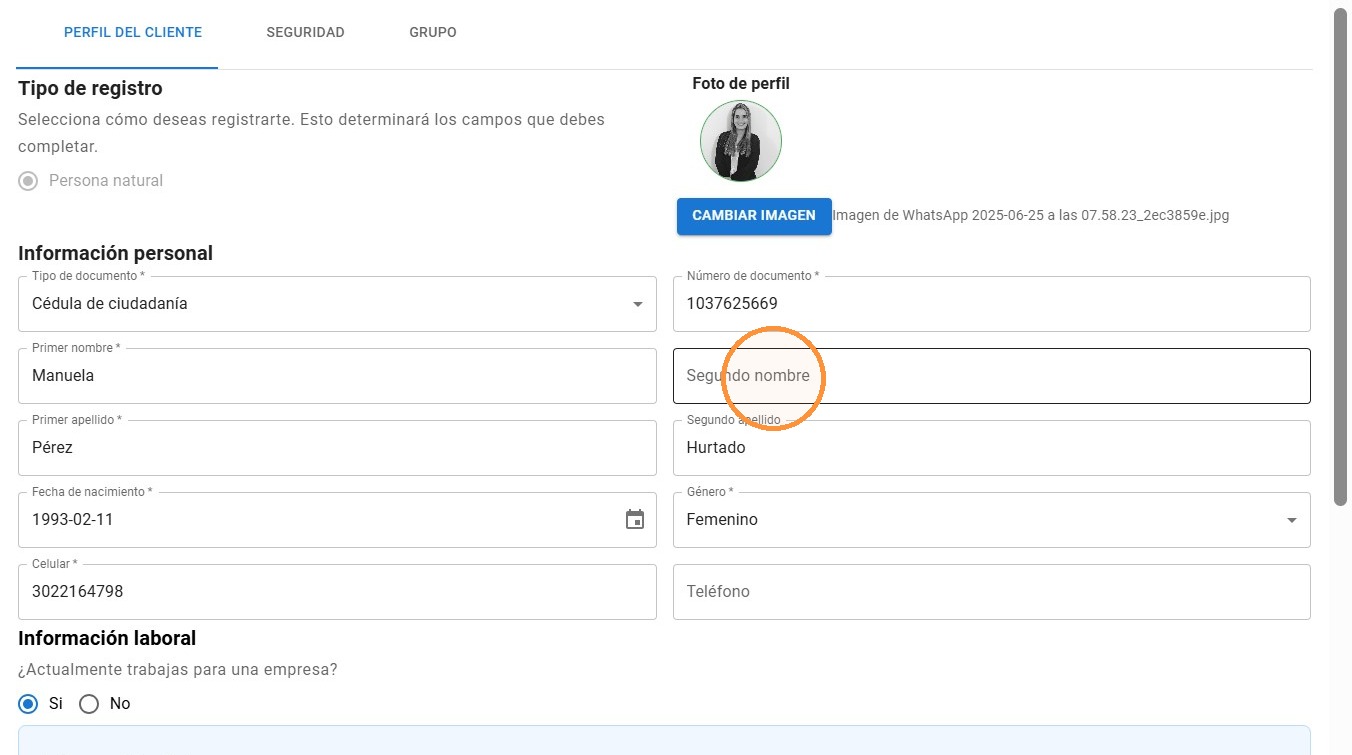1352x755 pixels.
Task: Open the Perfil del cliente tab
Action: click(133, 33)
